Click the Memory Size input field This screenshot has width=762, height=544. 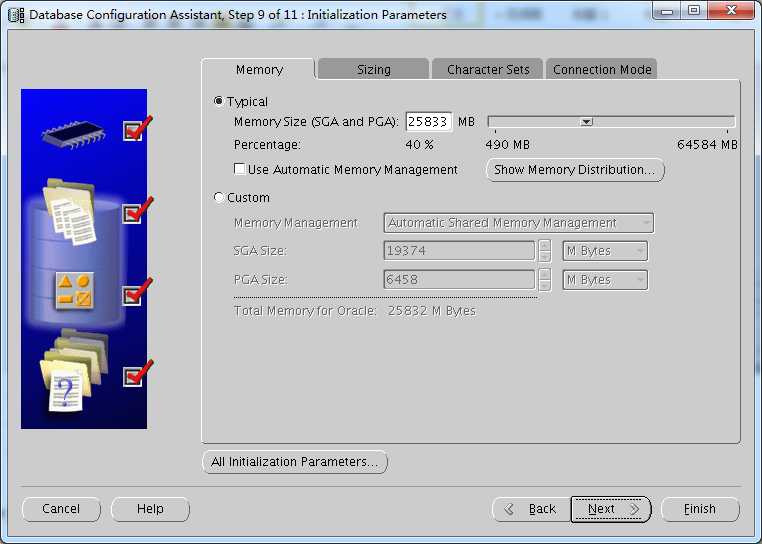tap(429, 121)
